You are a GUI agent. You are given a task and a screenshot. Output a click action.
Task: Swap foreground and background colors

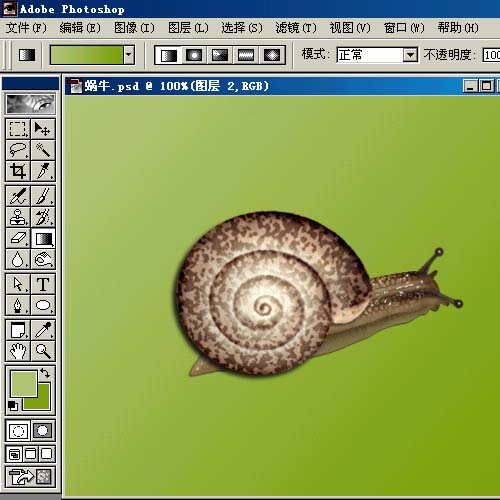tap(45, 372)
